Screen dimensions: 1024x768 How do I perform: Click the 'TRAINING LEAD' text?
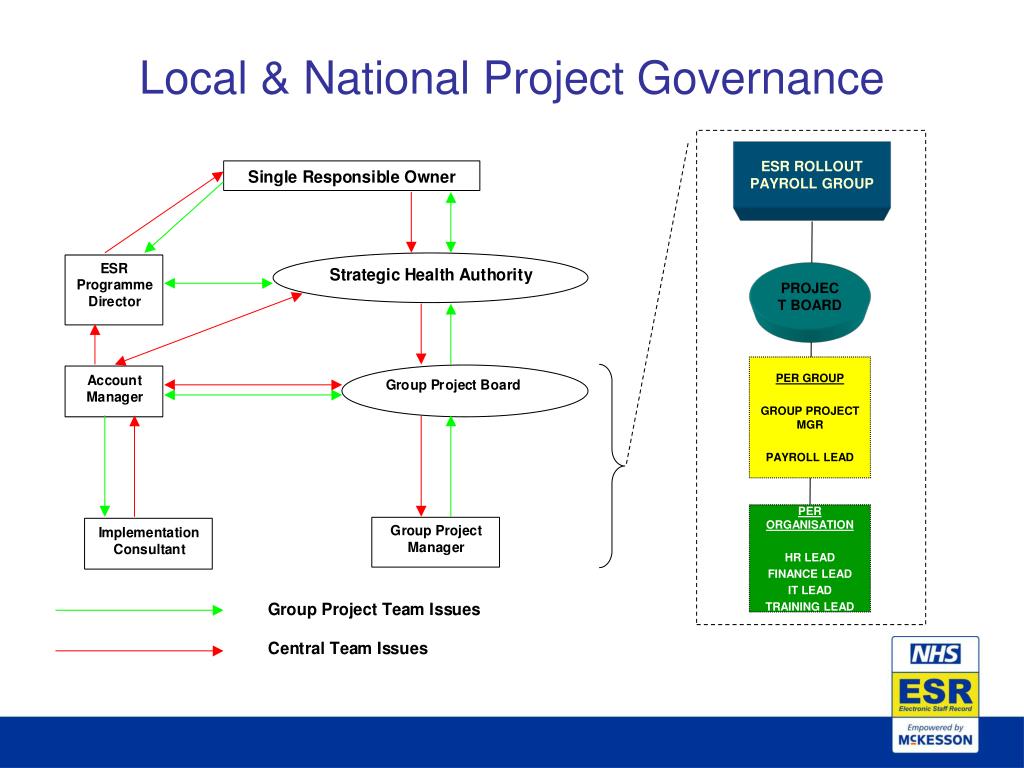pos(810,606)
